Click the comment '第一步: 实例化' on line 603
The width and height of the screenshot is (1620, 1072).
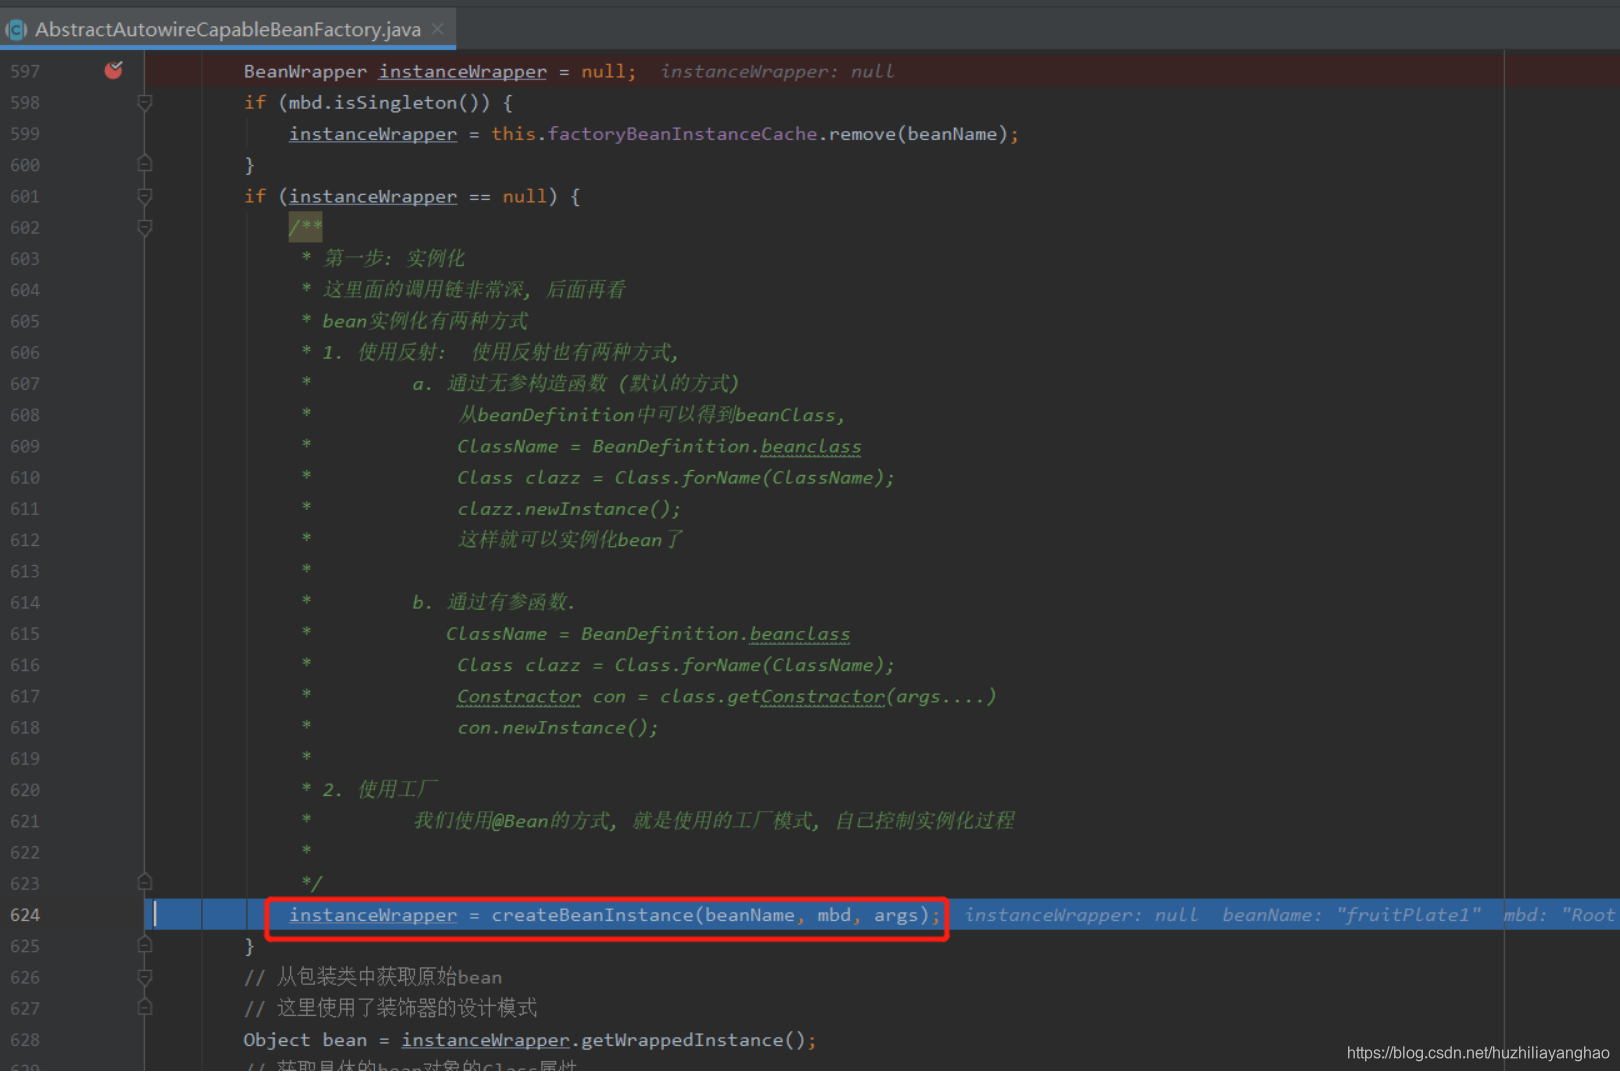coord(394,259)
